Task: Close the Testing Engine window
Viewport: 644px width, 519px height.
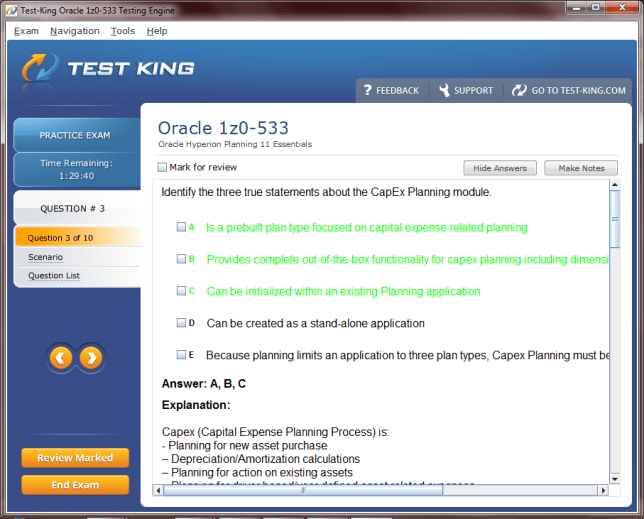Action: pyautogui.click(x=622, y=7)
